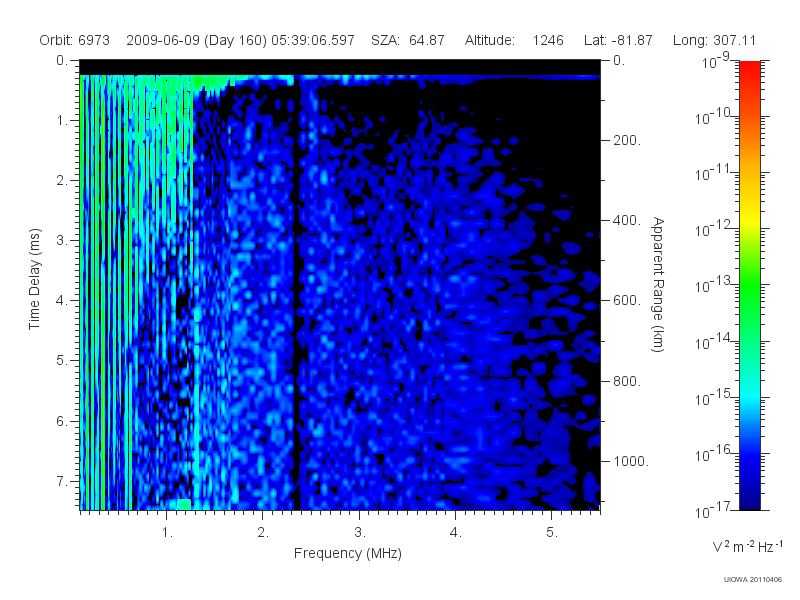Click the 1000. tick on apparent range axis
The height and width of the screenshot is (600, 800).
point(631,461)
